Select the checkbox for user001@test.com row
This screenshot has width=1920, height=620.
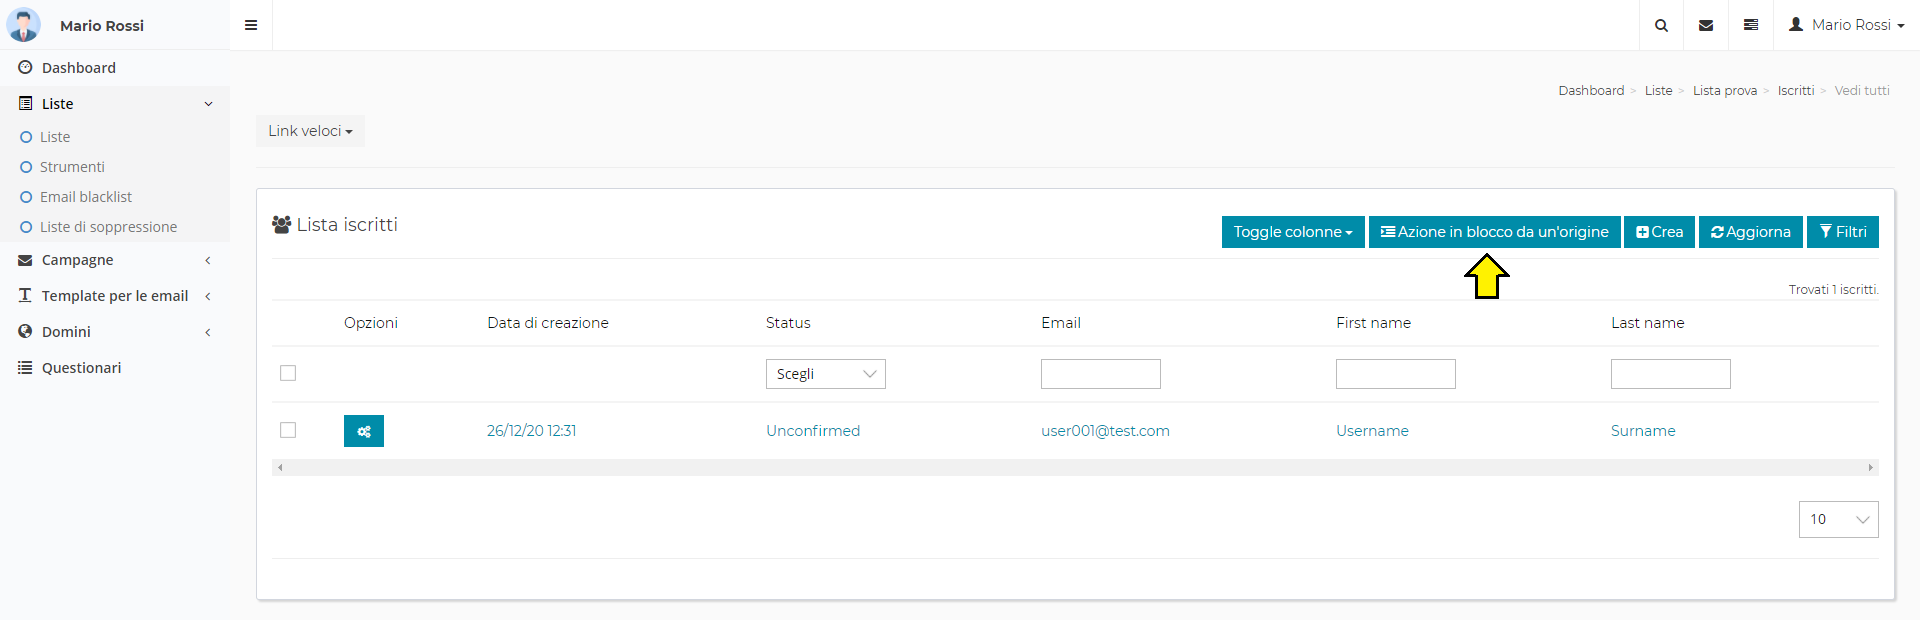pos(288,430)
